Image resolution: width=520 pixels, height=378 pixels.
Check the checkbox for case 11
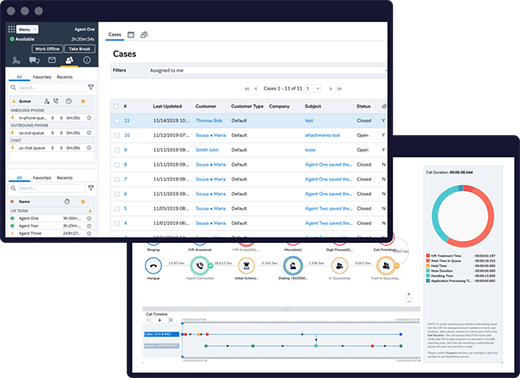pos(117,121)
